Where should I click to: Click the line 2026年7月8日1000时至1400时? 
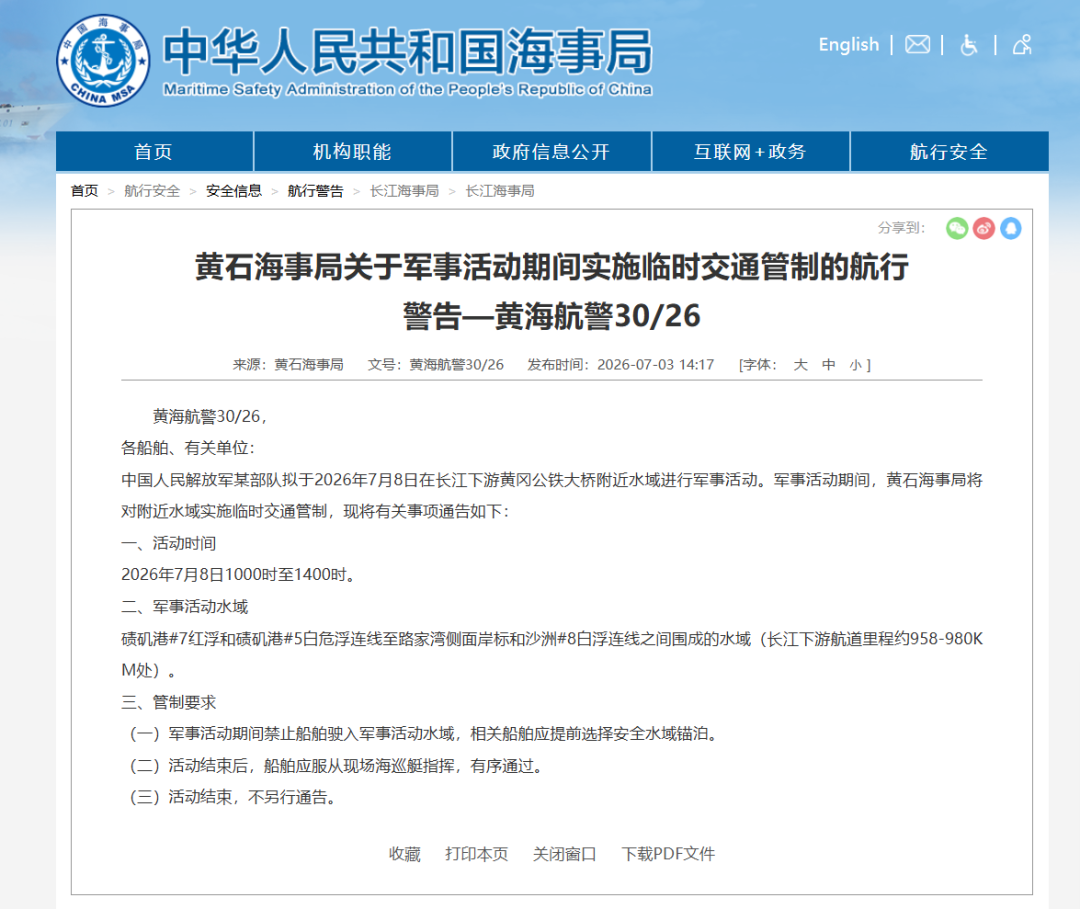tap(239, 574)
